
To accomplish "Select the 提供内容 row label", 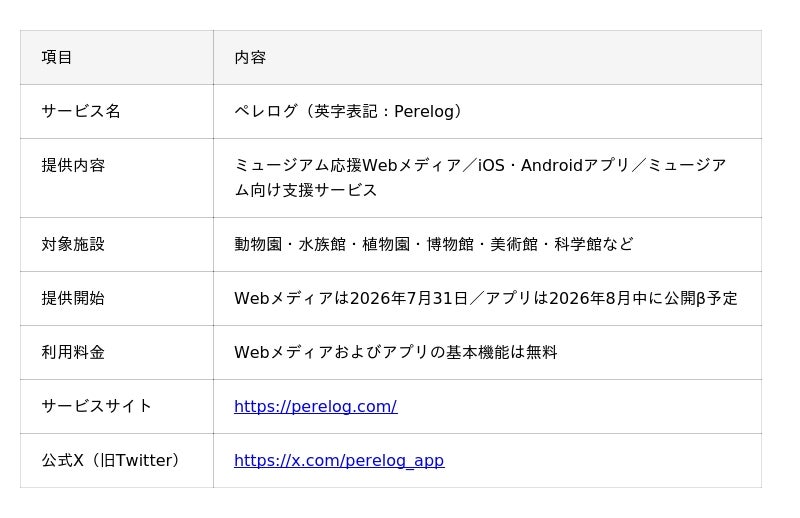I will pyautogui.click(x=73, y=165).
